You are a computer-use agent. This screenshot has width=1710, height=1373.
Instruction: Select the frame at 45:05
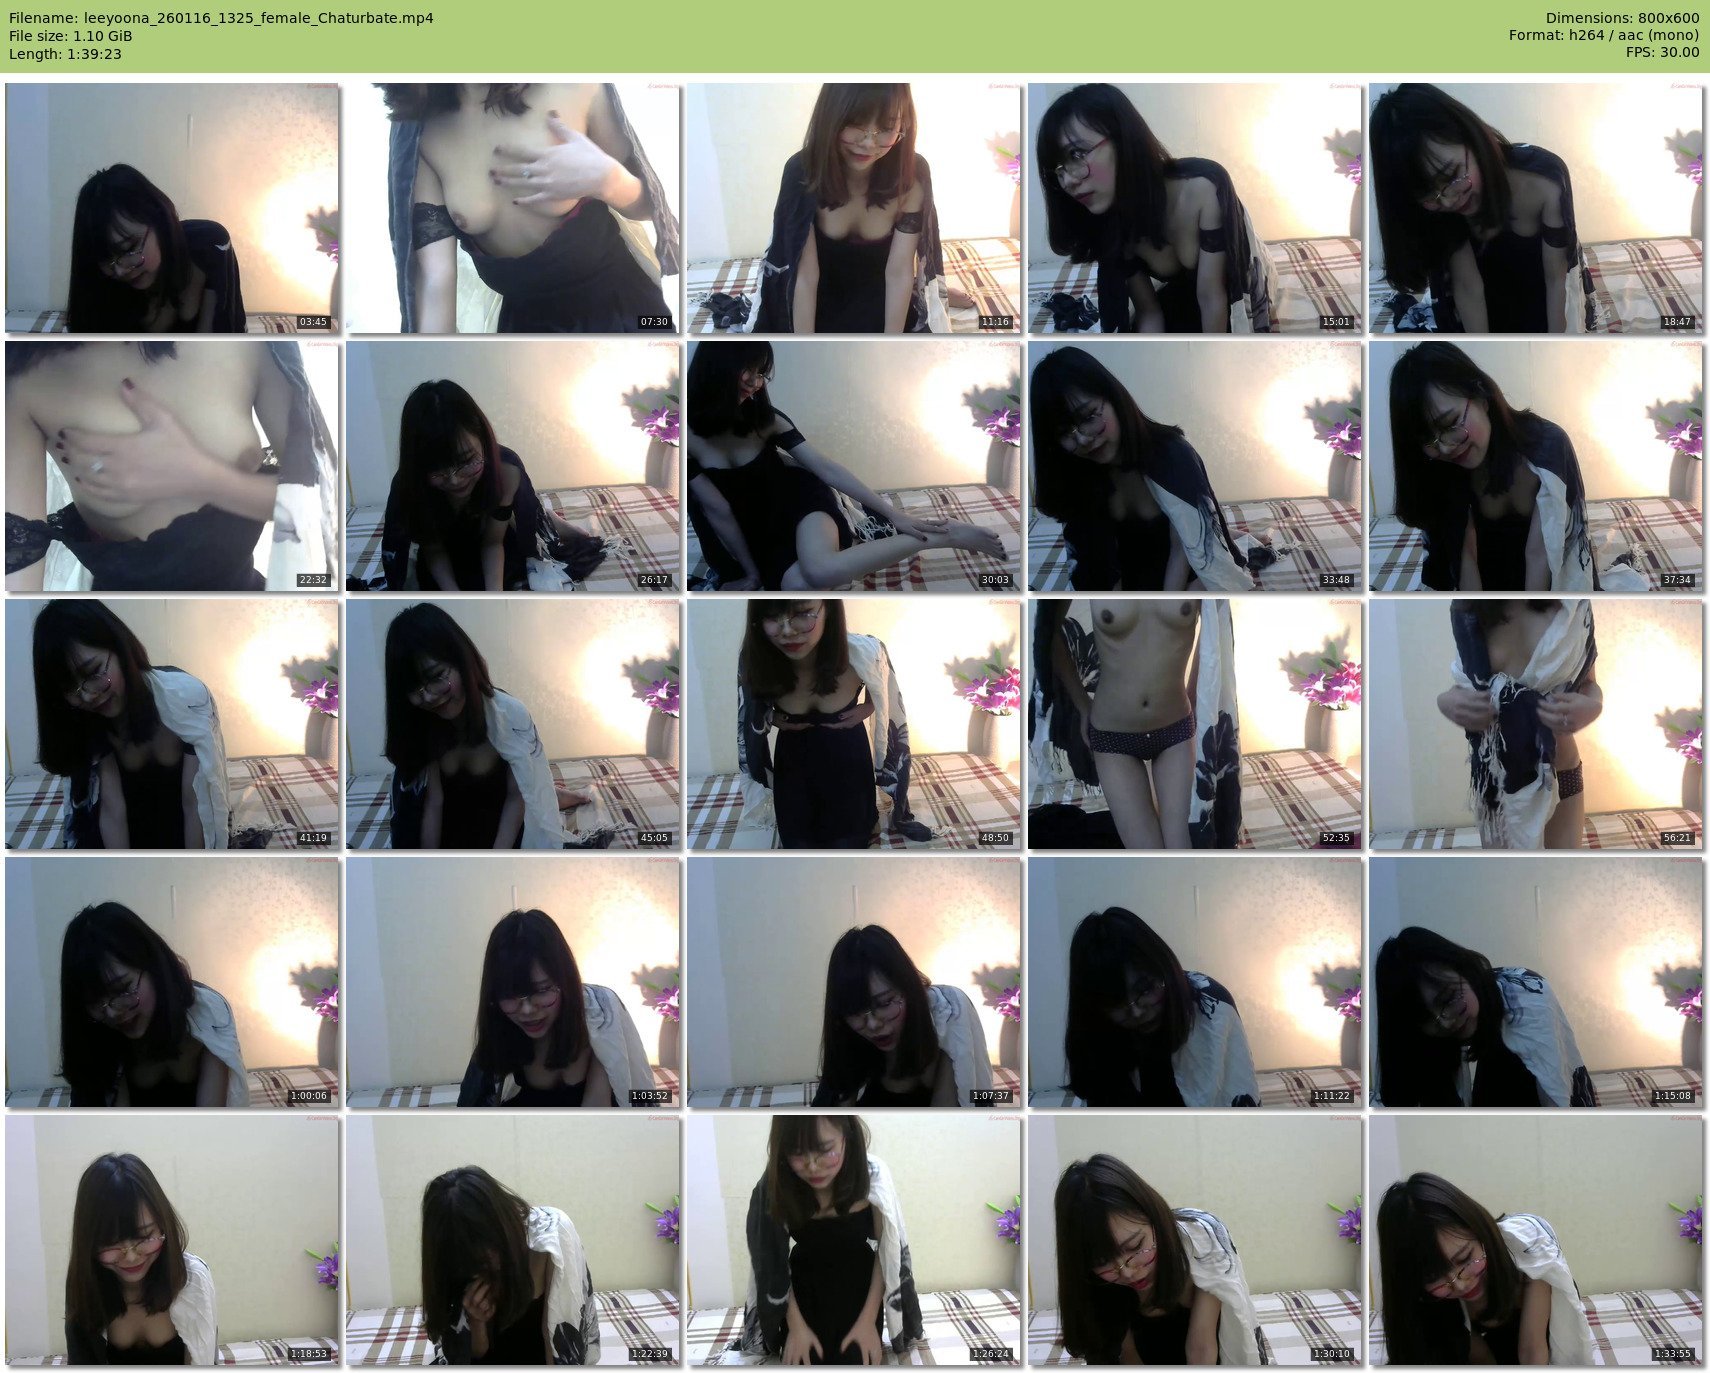click(x=513, y=724)
